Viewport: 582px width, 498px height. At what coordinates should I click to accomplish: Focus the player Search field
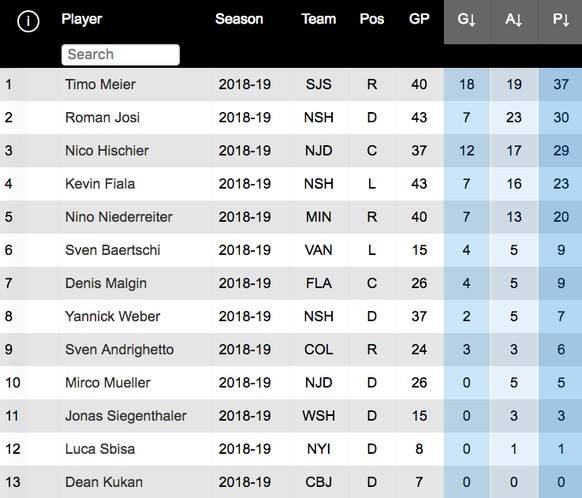[121, 55]
